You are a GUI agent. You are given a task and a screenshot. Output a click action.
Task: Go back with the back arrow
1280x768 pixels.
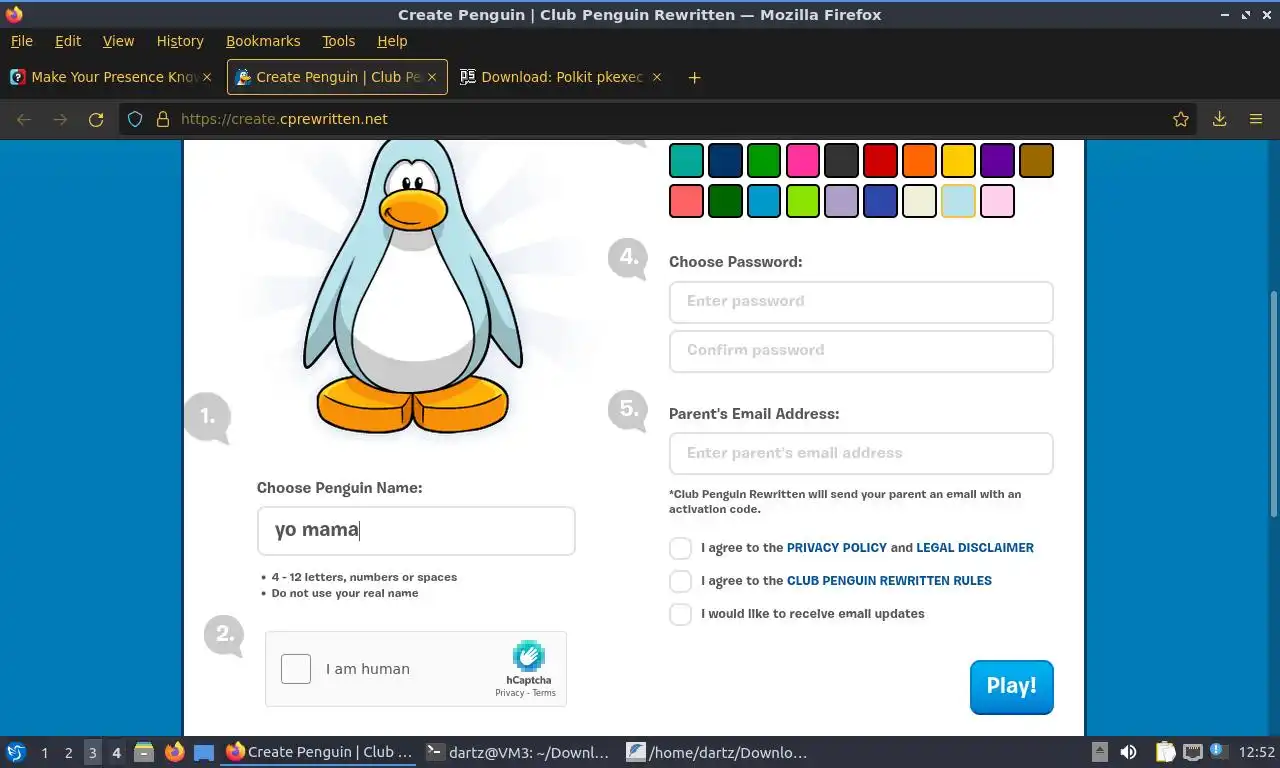[x=24, y=119]
